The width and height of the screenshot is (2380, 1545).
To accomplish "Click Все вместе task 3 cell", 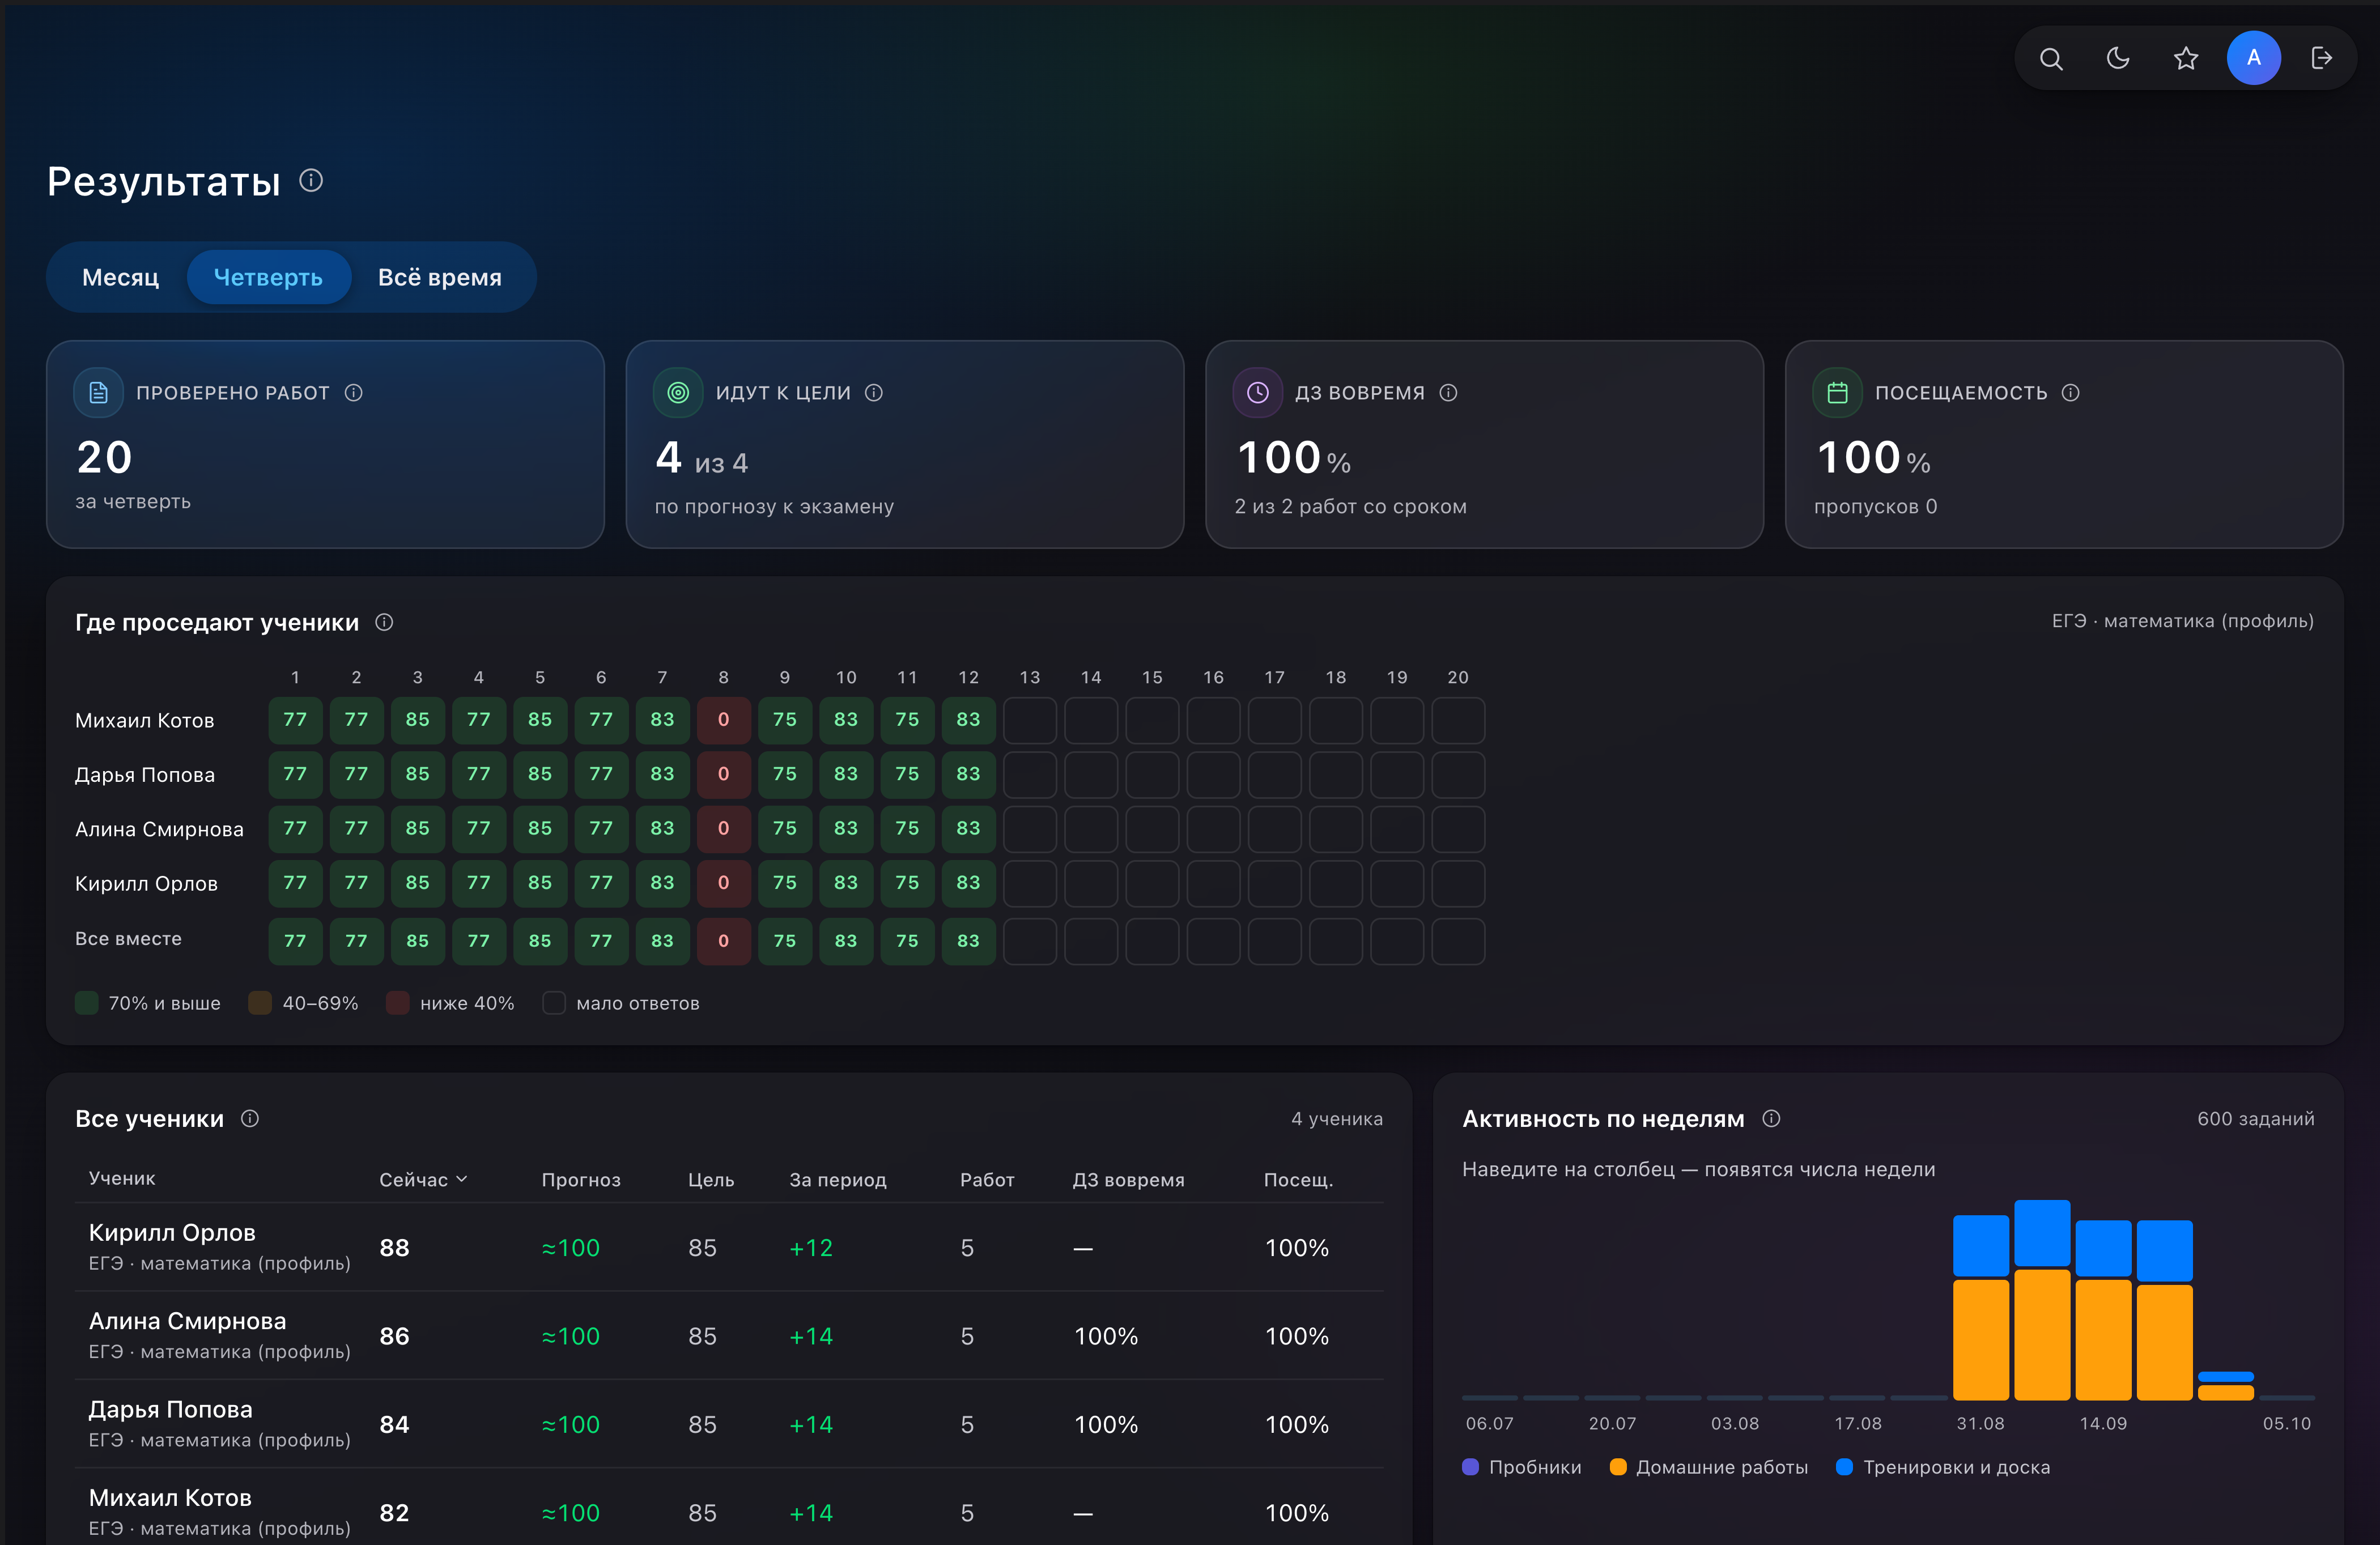I will coord(417,941).
